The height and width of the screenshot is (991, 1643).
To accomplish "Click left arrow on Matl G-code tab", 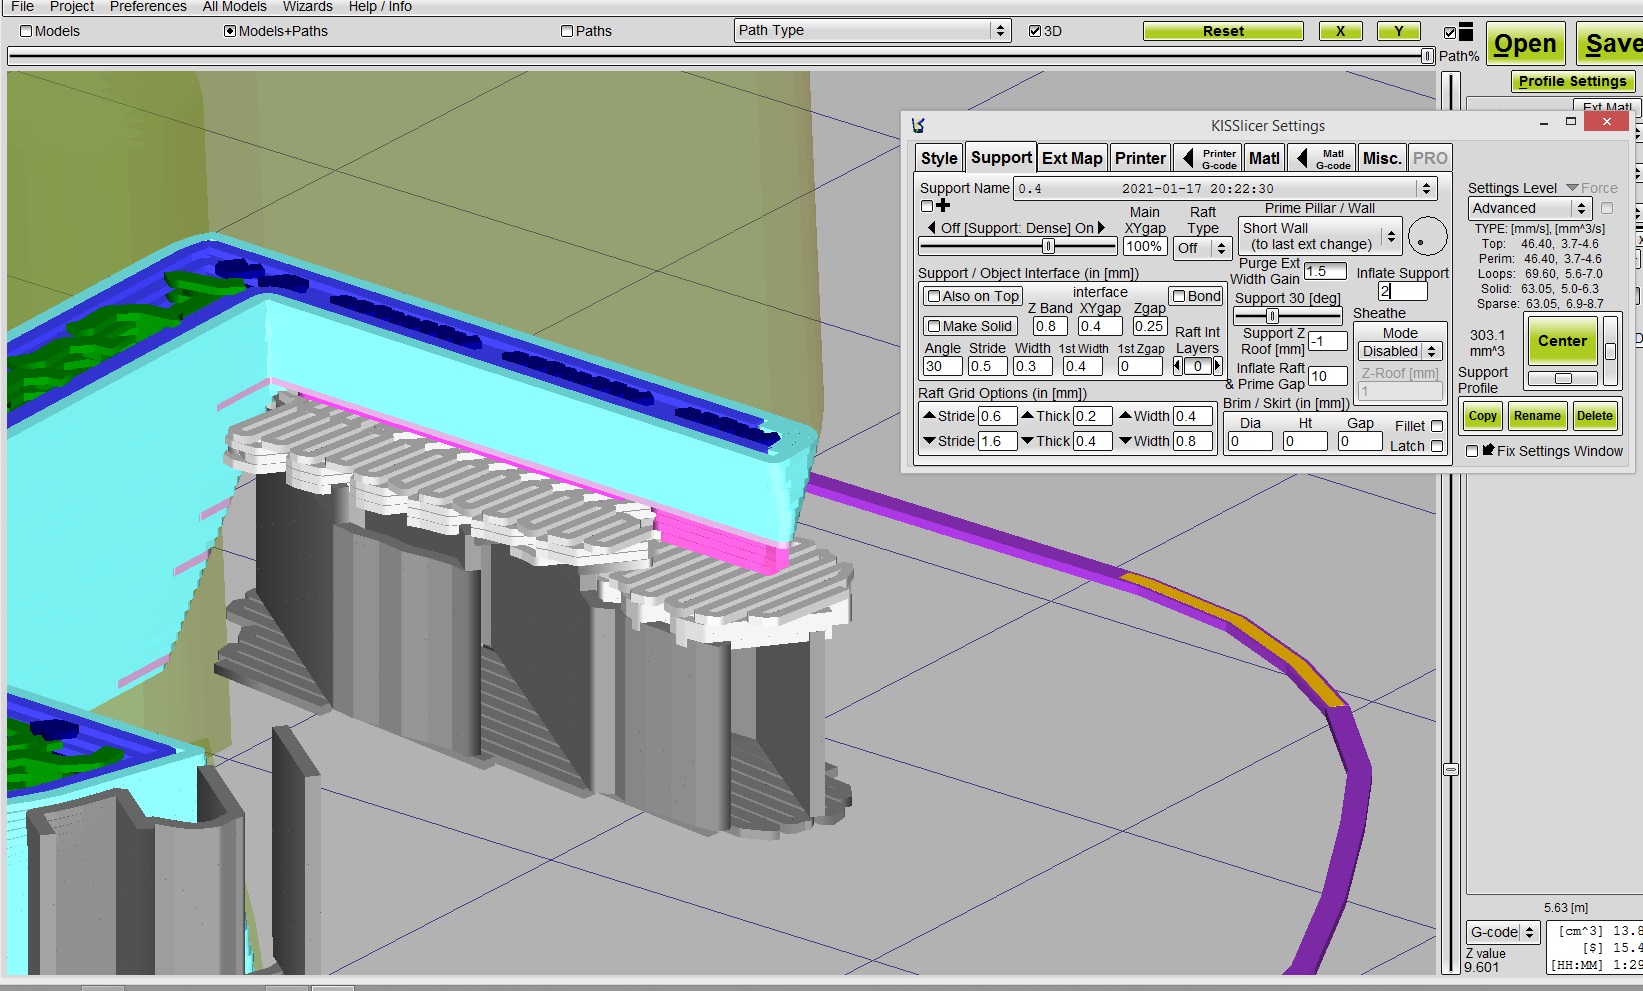I will click(x=1302, y=158).
